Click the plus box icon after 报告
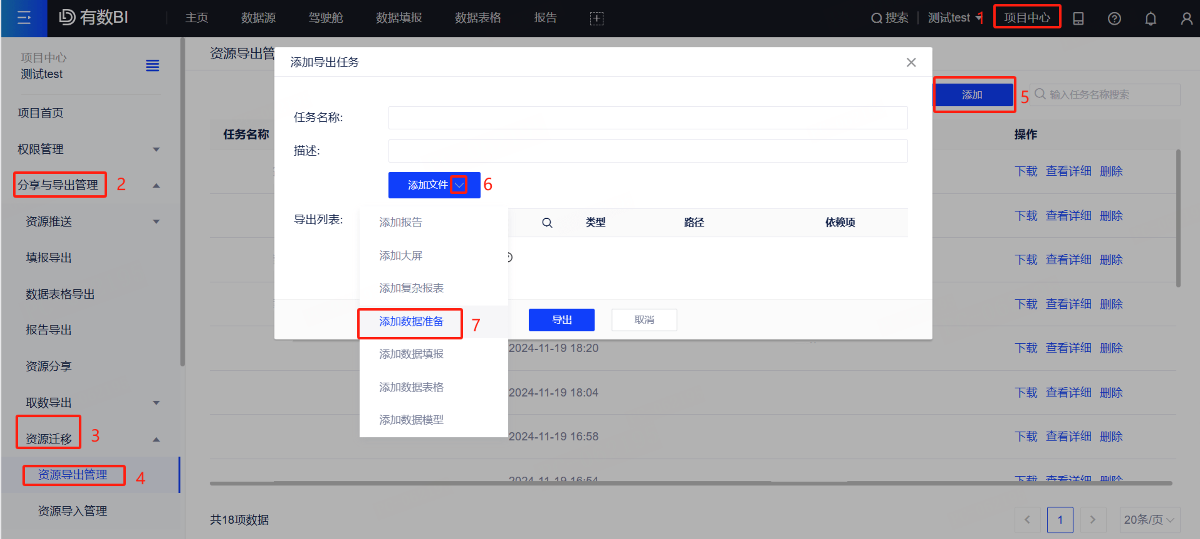The image size is (1200, 539). tap(596, 18)
